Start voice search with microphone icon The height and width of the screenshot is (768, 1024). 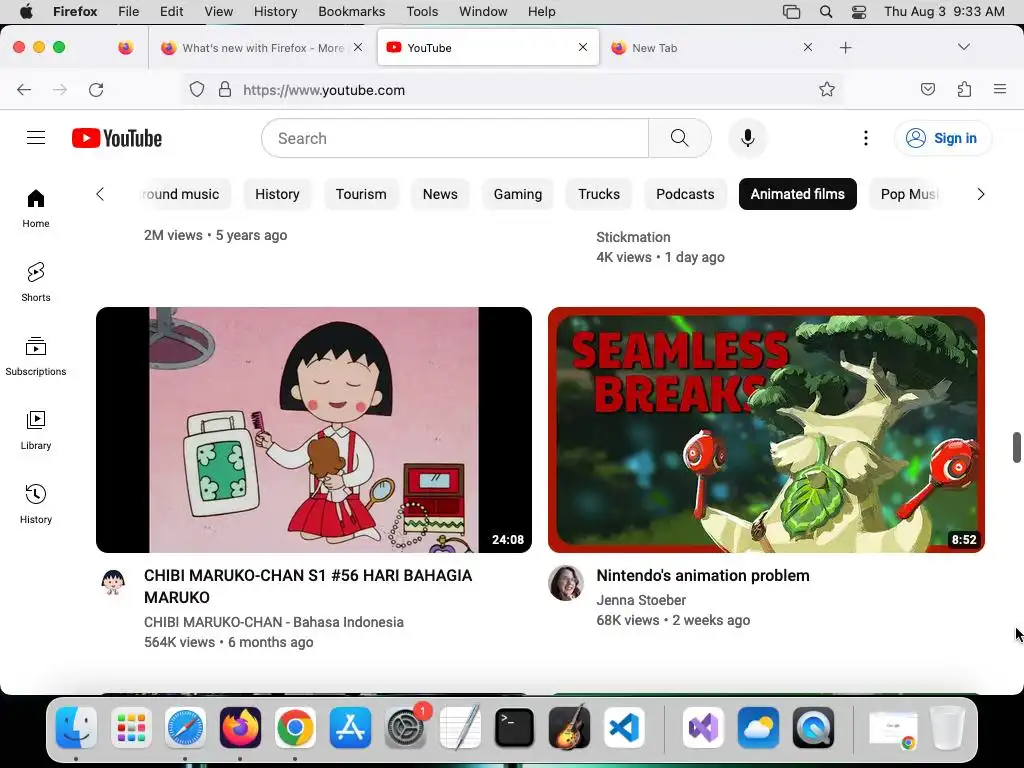(x=748, y=138)
